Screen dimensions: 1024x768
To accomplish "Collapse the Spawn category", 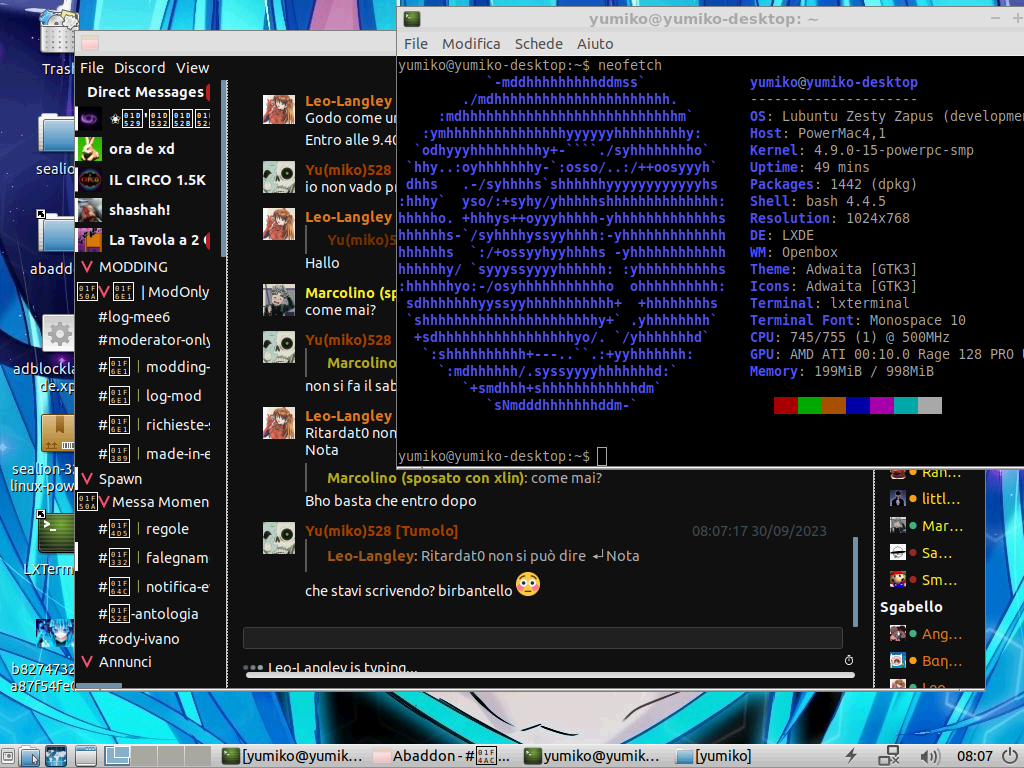I will click(x=87, y=479).
